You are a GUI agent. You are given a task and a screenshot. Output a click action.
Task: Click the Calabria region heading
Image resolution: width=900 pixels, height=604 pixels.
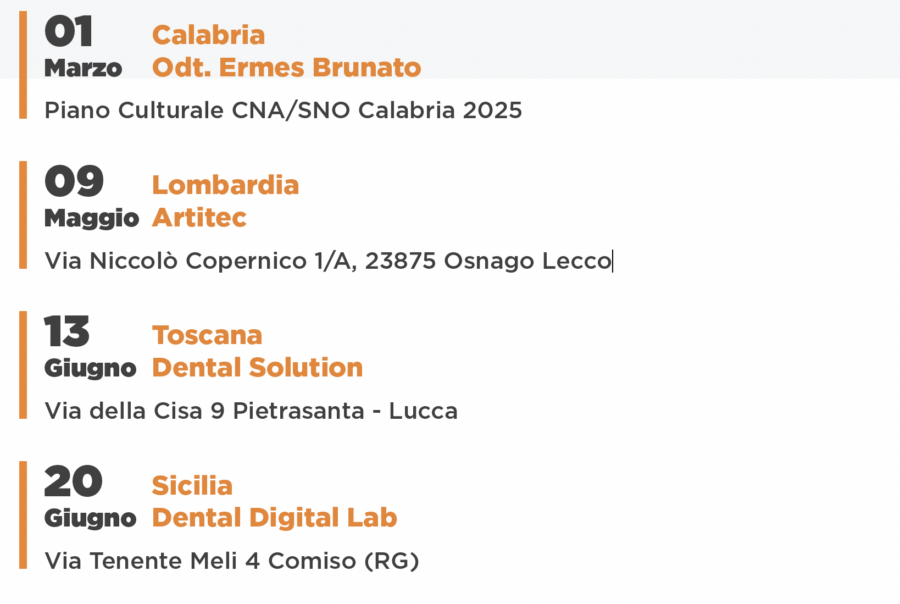click(208, 35)
